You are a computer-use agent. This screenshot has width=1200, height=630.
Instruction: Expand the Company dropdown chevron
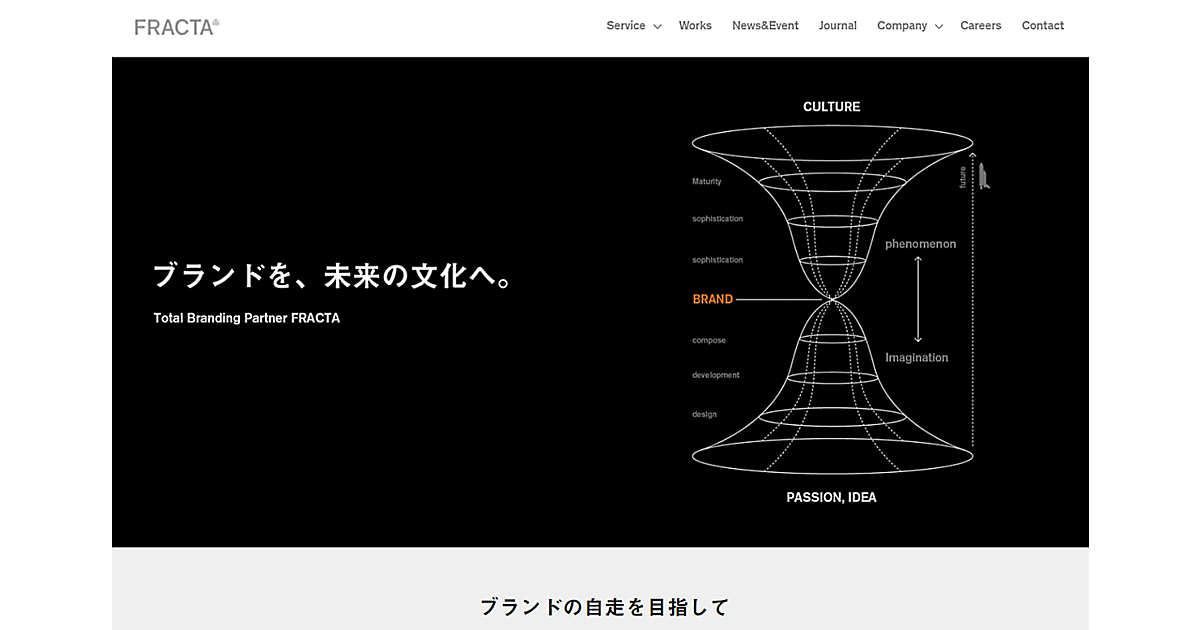pos(939,27)
